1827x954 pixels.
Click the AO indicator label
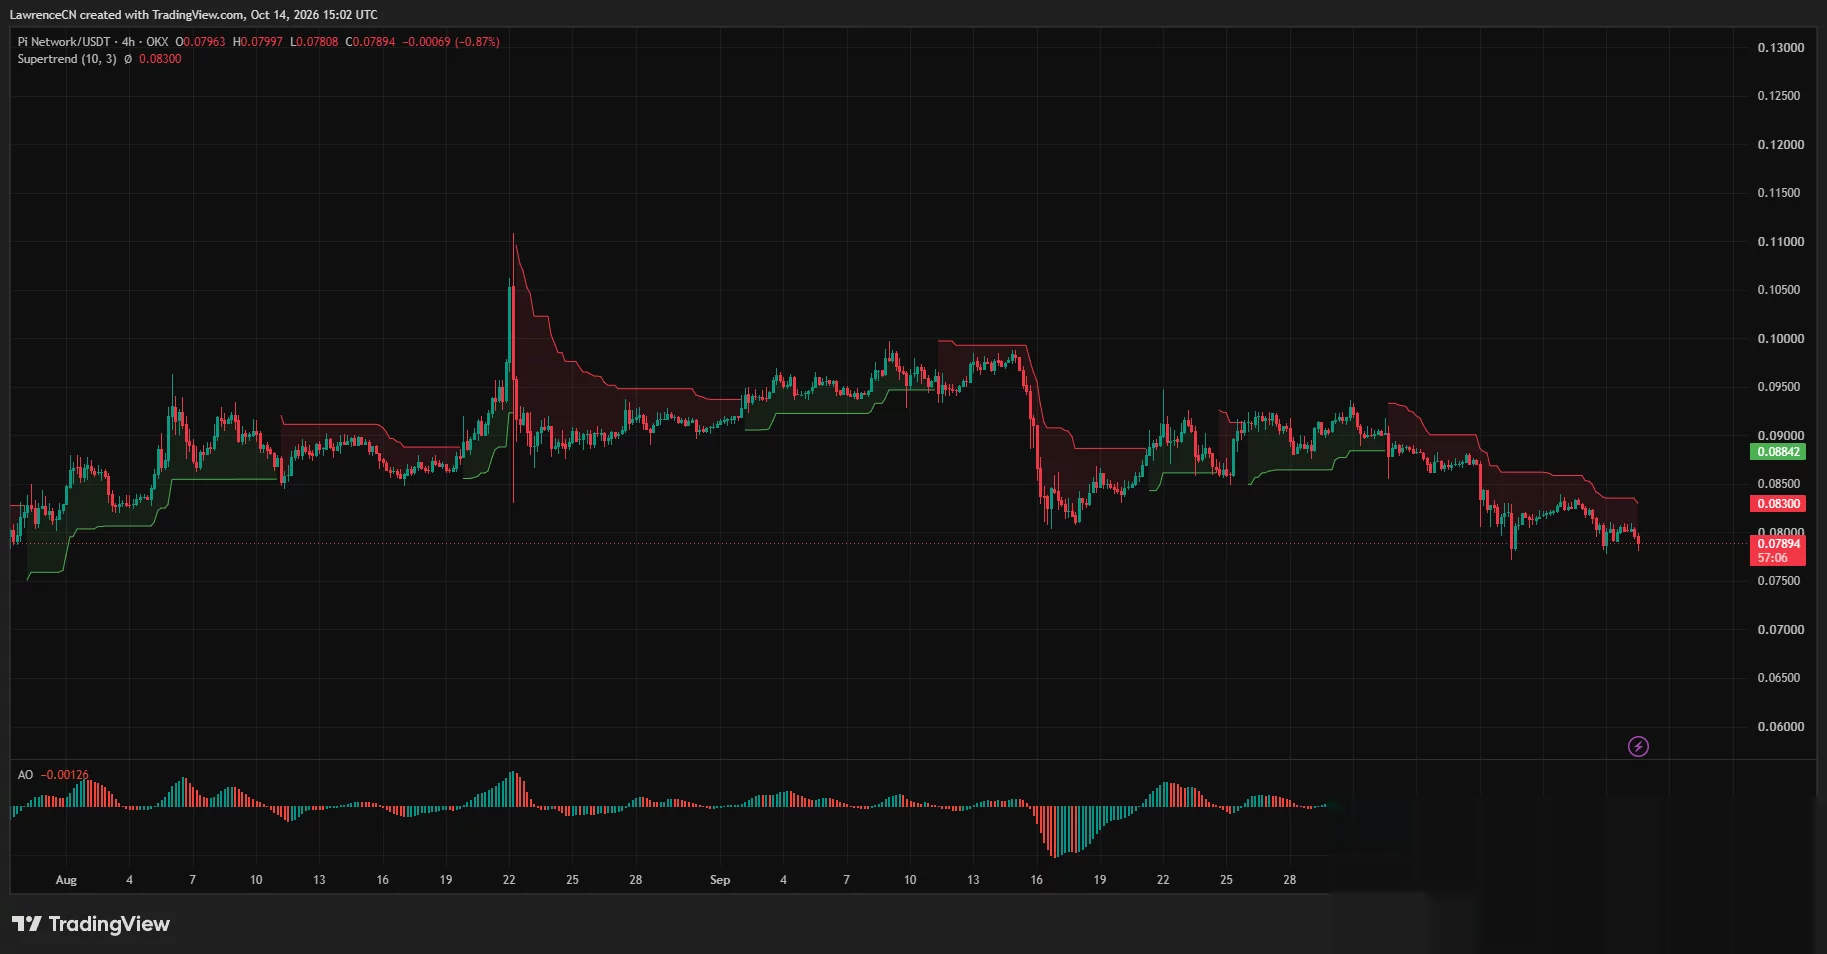(x=25, y=775)
